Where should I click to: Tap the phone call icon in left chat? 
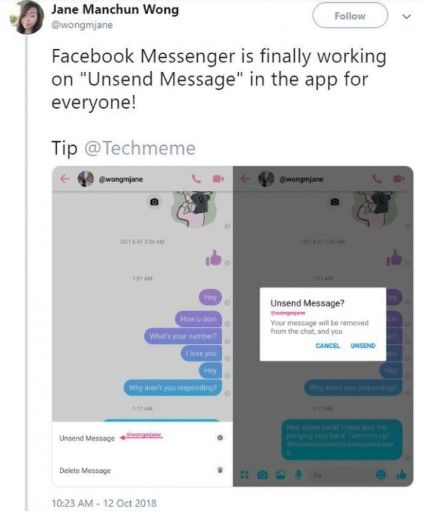tap(197, 179)
